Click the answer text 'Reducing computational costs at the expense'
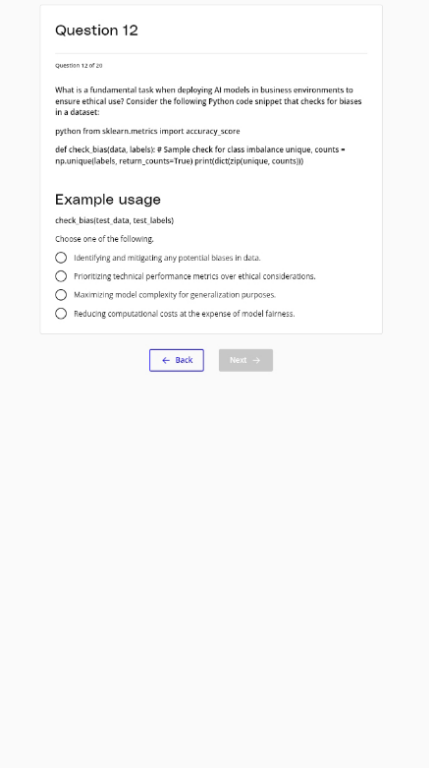Viewport: 429px width, 768px height. pyautogui.click(x=184, y=313)
